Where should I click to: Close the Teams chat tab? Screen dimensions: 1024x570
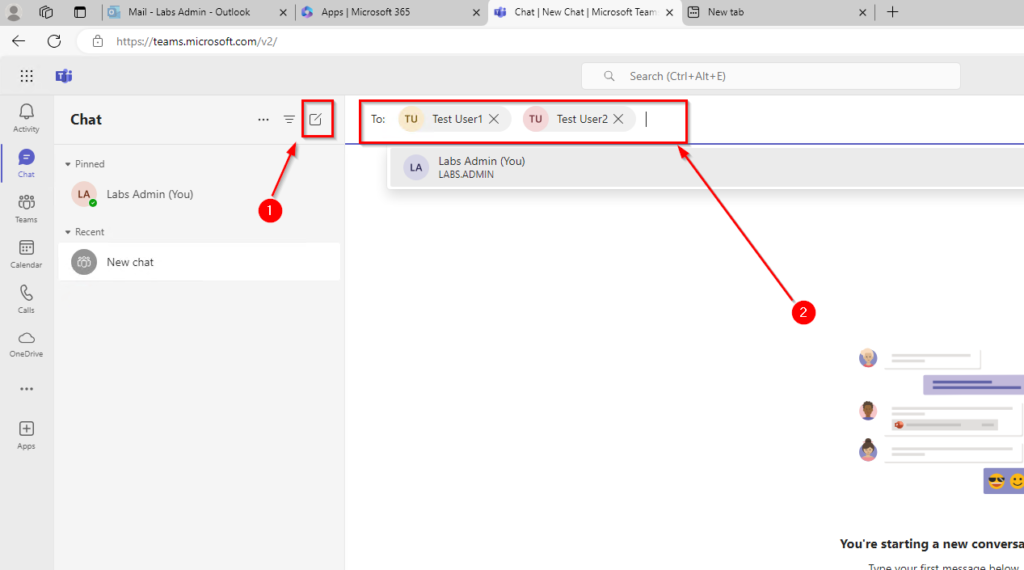pos(669,12)
